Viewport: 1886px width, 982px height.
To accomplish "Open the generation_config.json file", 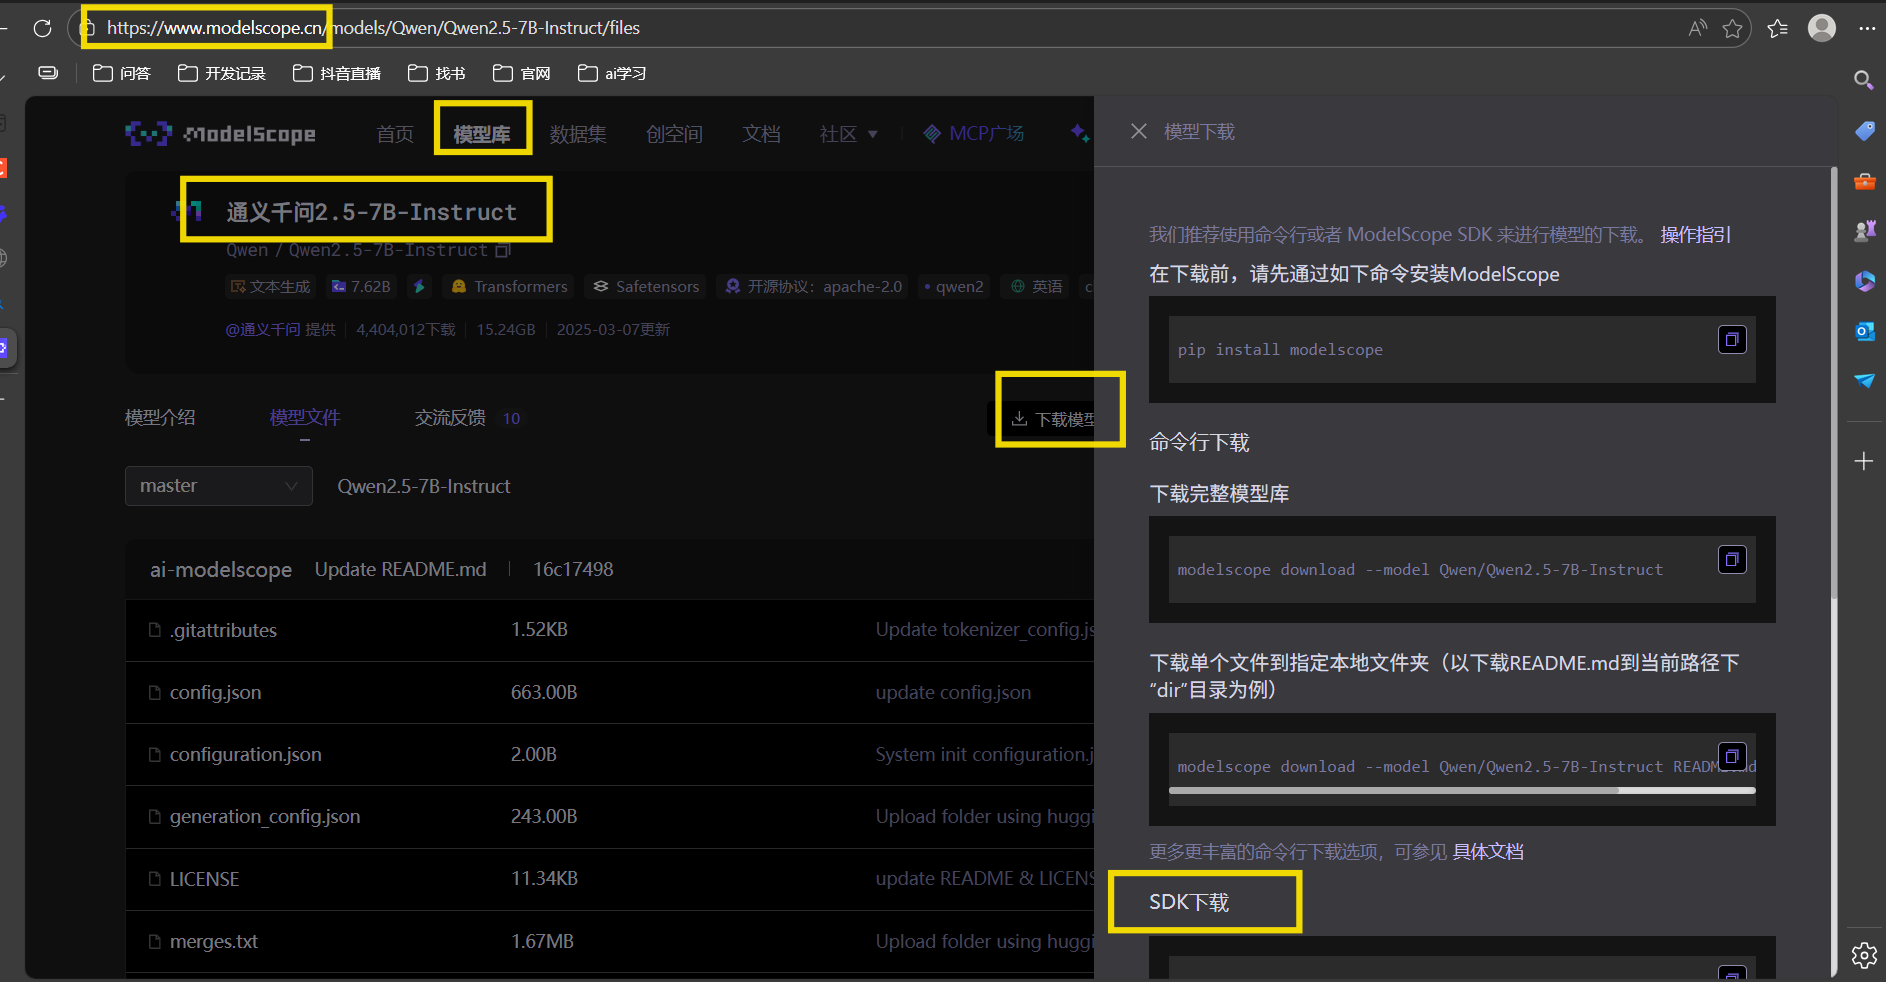I will coord(265,817).
